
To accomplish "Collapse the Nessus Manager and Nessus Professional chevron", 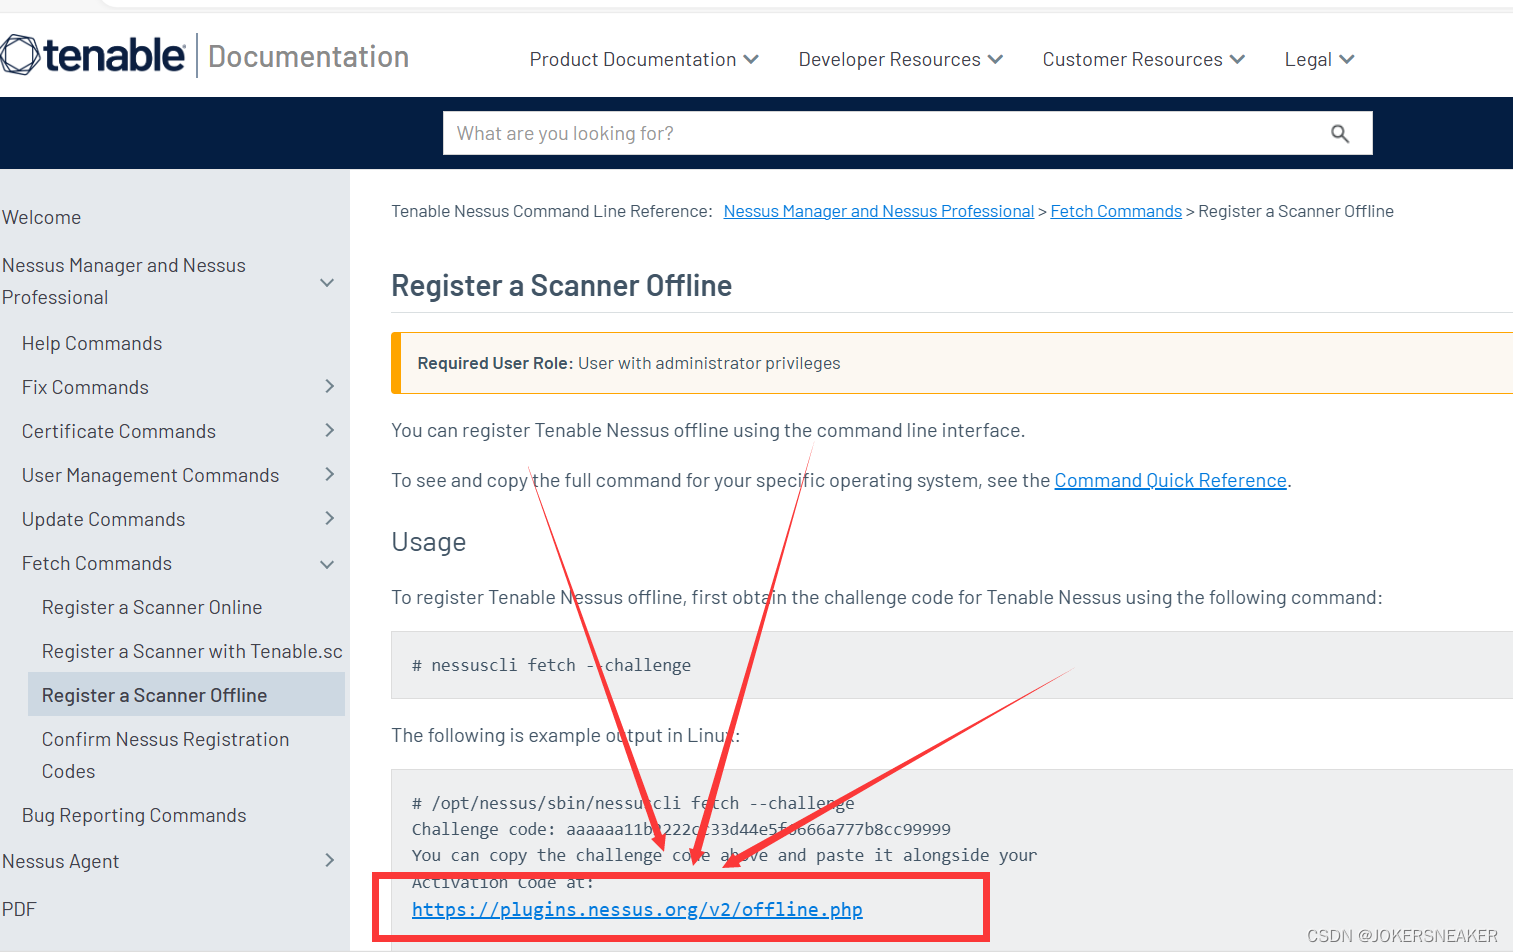I will 327,283.
